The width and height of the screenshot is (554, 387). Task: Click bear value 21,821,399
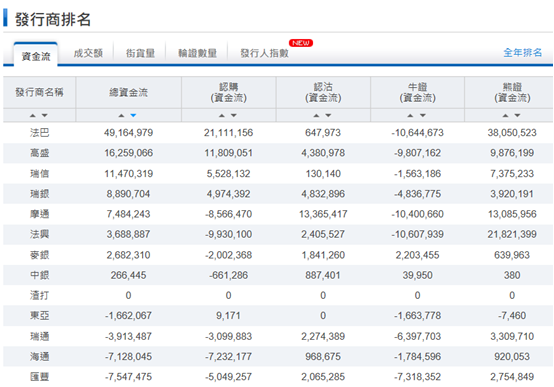pyautogui.click(x=512, y=234)
